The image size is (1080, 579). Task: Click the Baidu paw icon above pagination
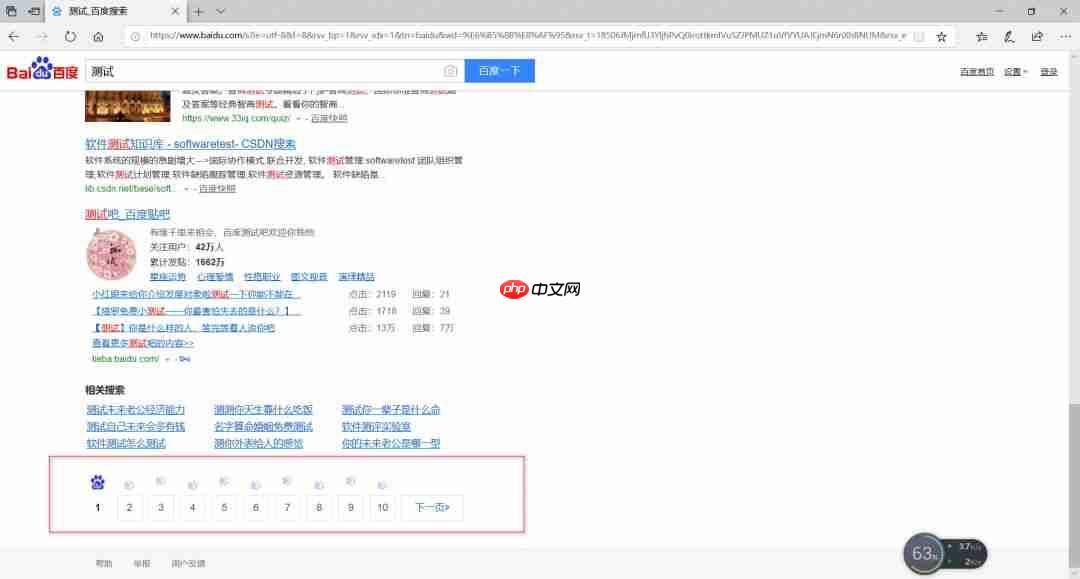coord(97,482)
